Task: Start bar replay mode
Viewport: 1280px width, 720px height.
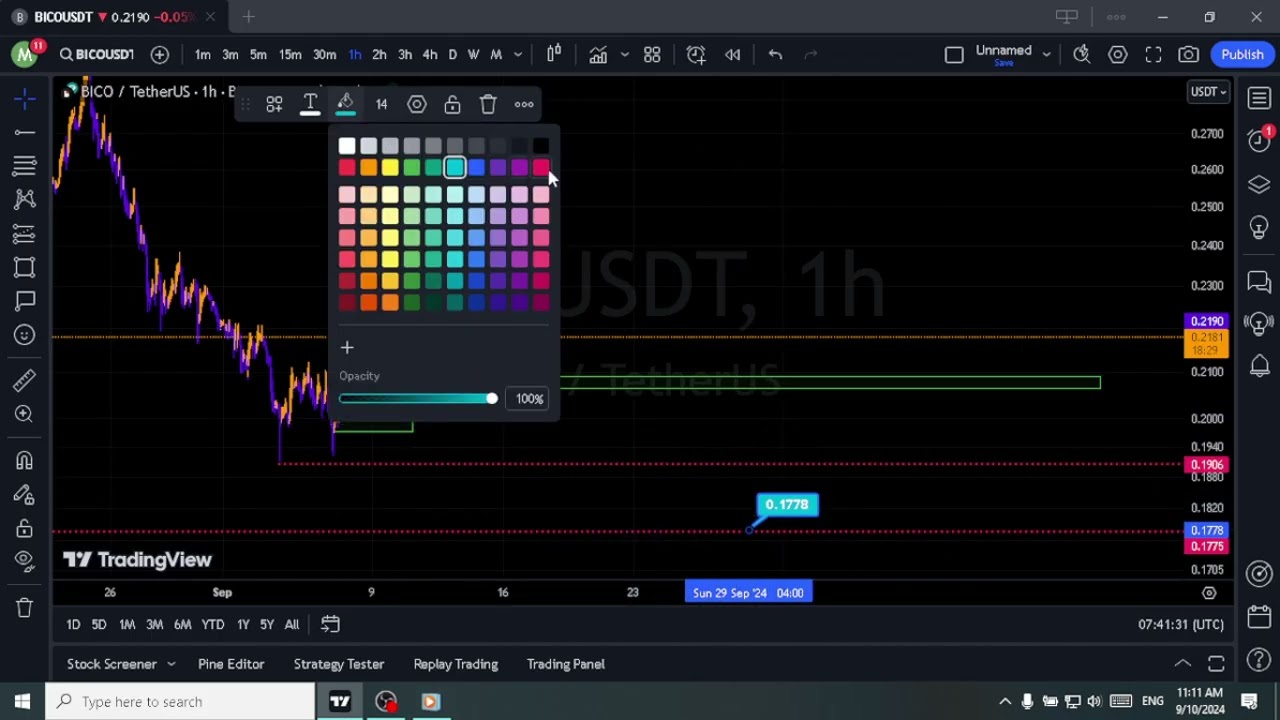Action: [732, 54]
